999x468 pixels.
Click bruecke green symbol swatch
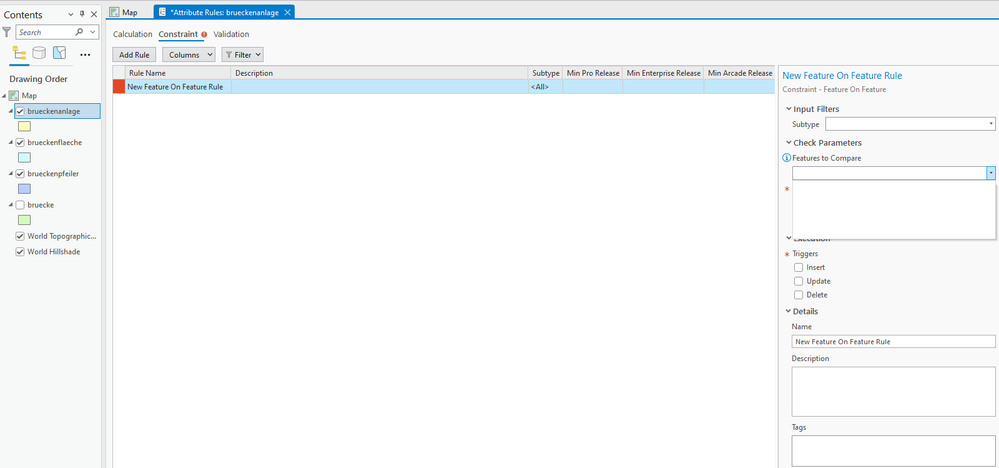[x=24, y=220]
